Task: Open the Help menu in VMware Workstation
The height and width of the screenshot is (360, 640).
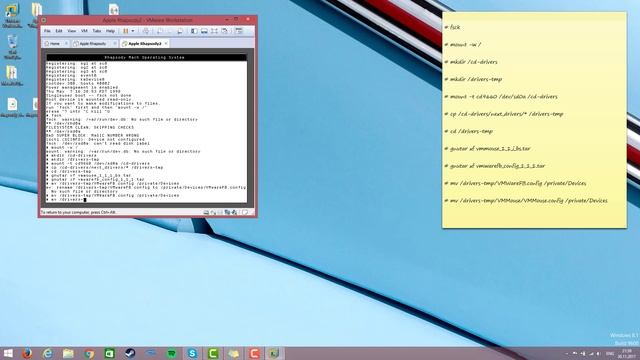Action: tap(110, 31)
